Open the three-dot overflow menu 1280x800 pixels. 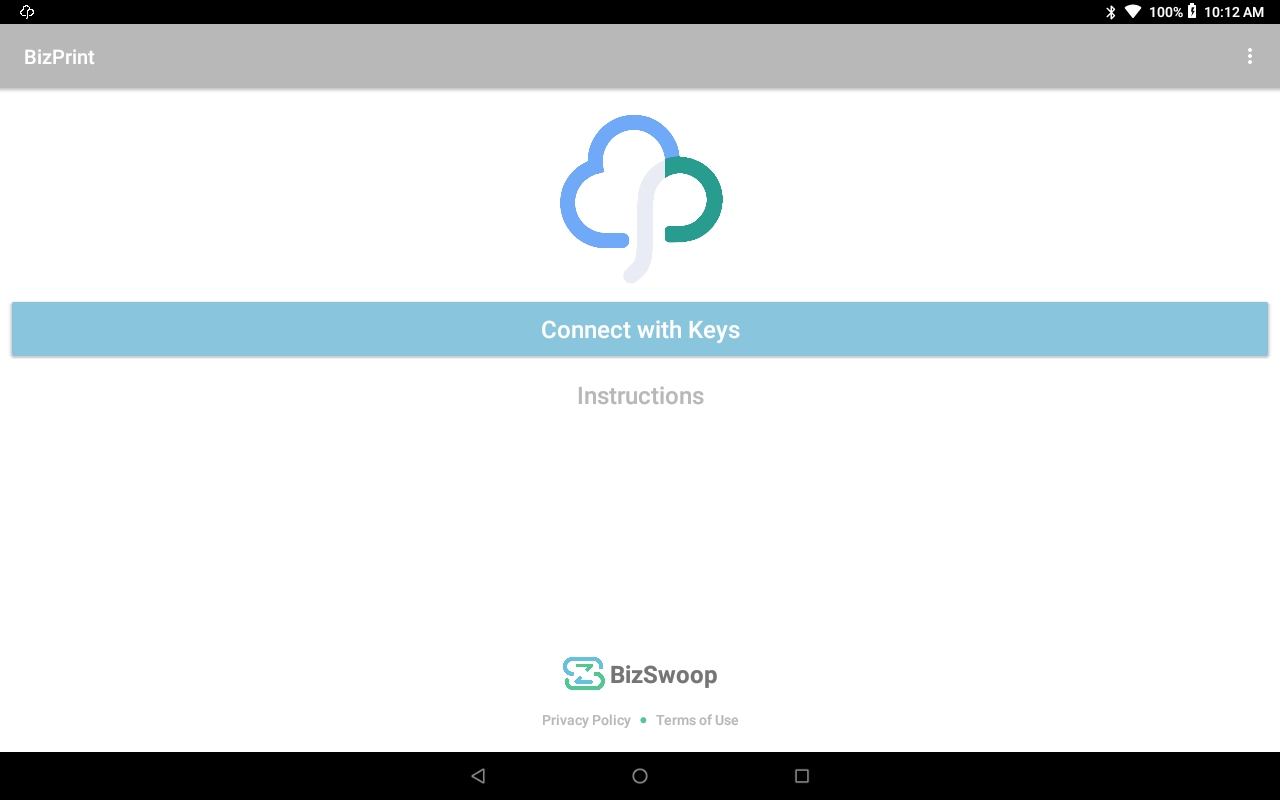click(x=1249, y=57)
